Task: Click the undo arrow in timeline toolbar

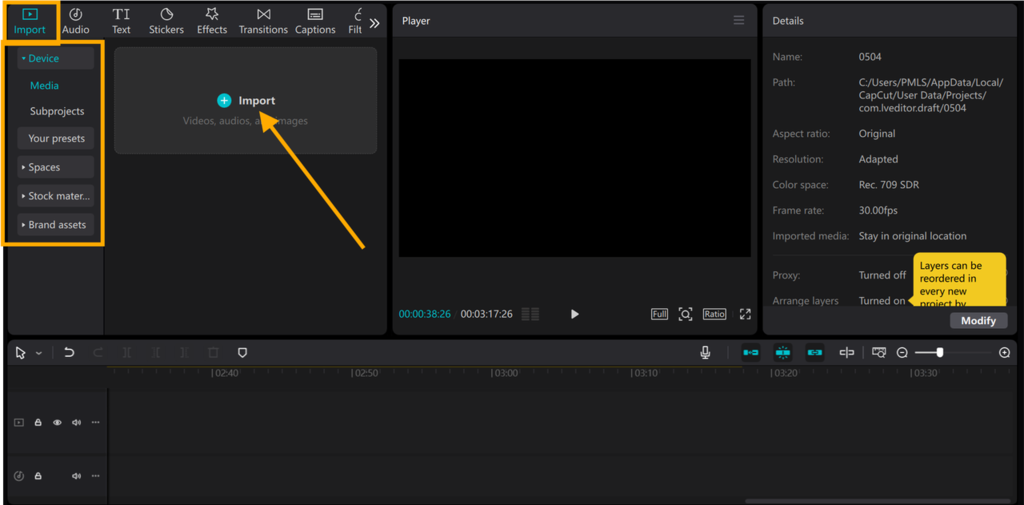Action: click(x=69, y=353)
